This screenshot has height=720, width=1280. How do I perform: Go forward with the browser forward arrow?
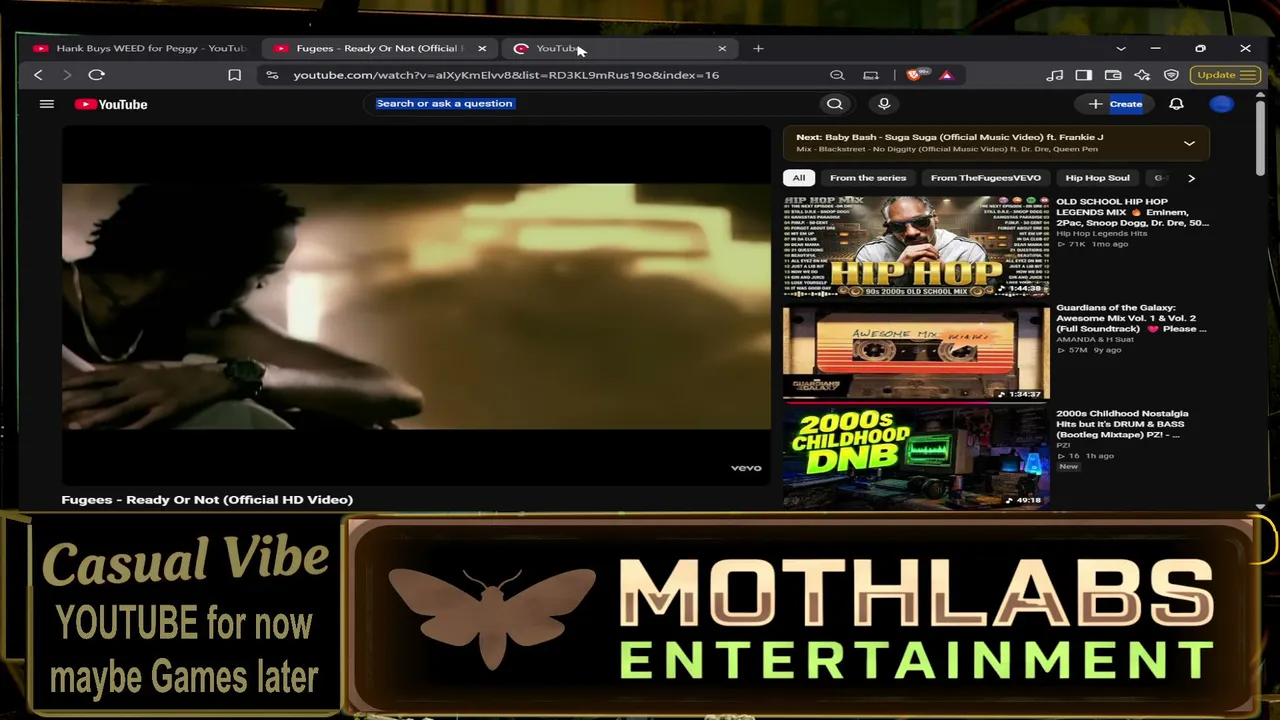pyautogui.click(x=67, y=75)
